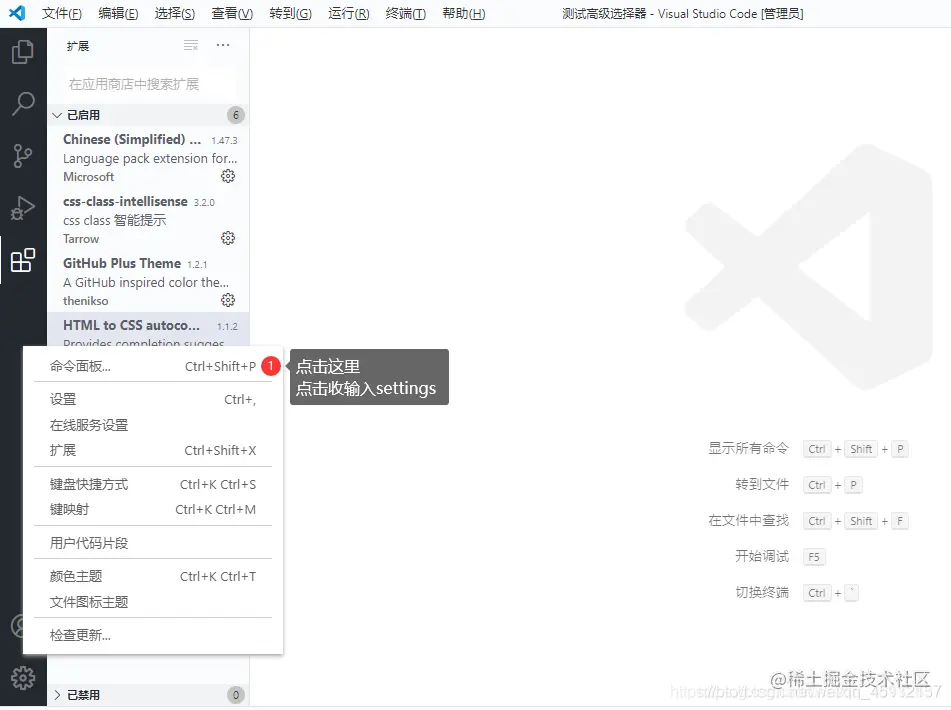Screen dimensions: 951x710
Task: Open the 终端(T) menu
Action: pos(406,13)
